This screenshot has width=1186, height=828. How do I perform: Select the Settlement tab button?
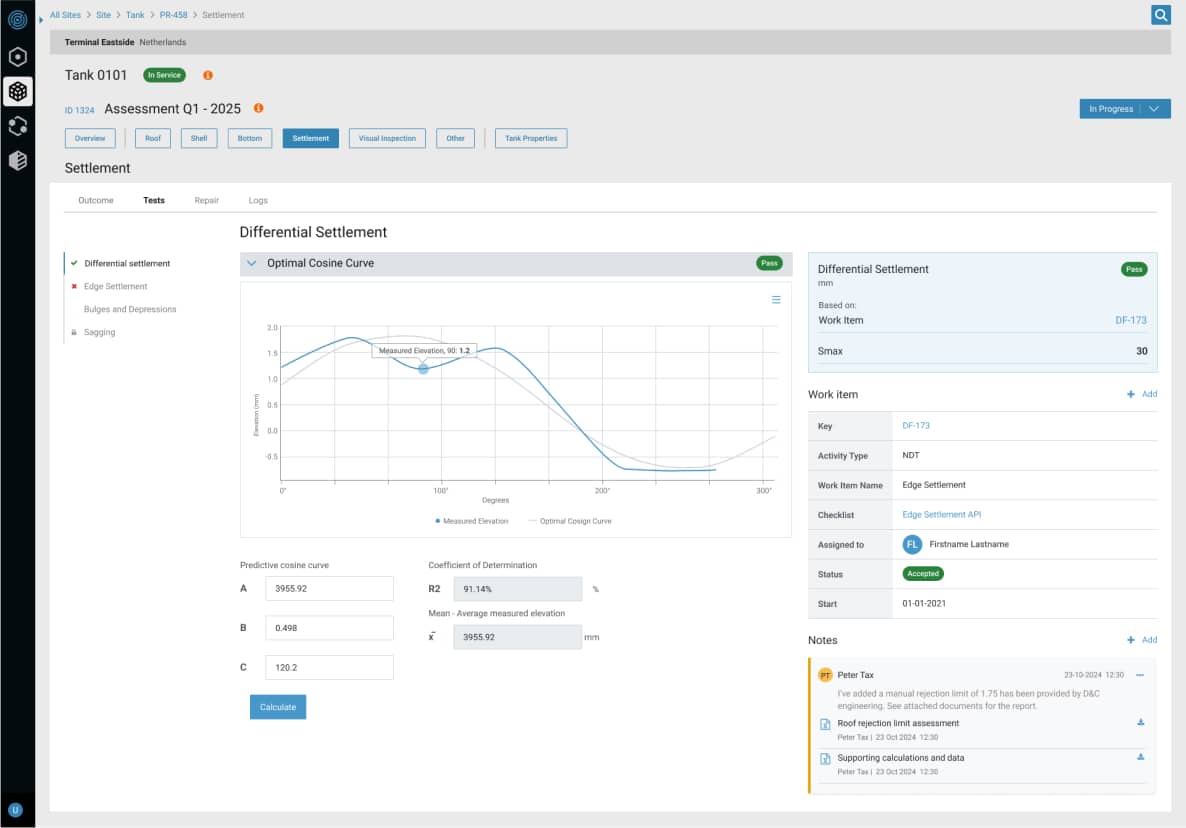[x=311, y=138]
